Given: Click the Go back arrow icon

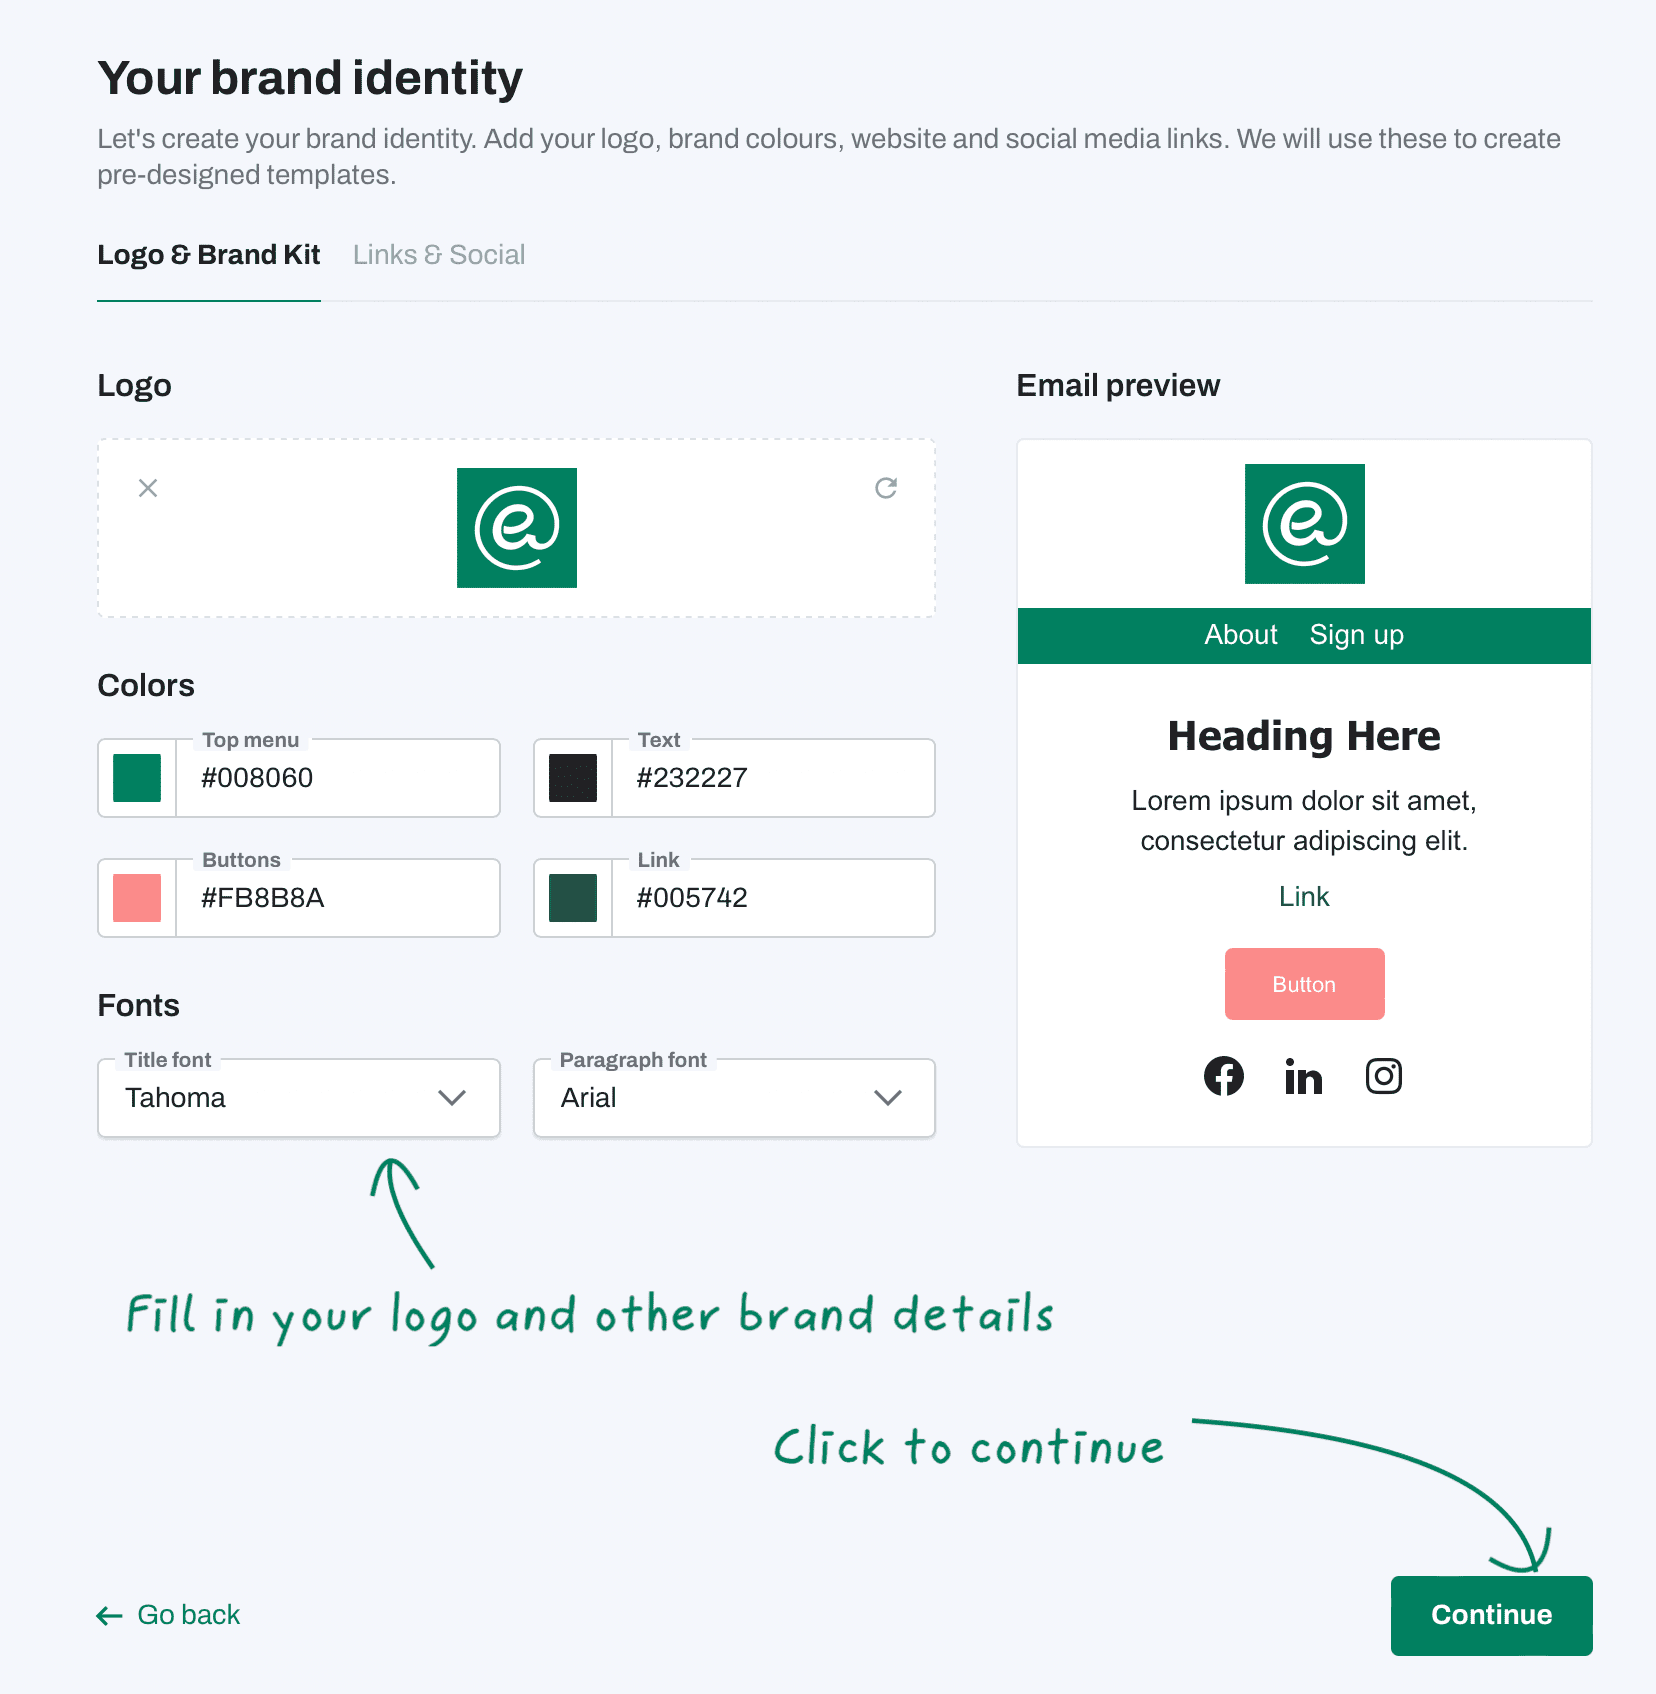Looking at the screenshot, I should click(x=109, y=1615).
